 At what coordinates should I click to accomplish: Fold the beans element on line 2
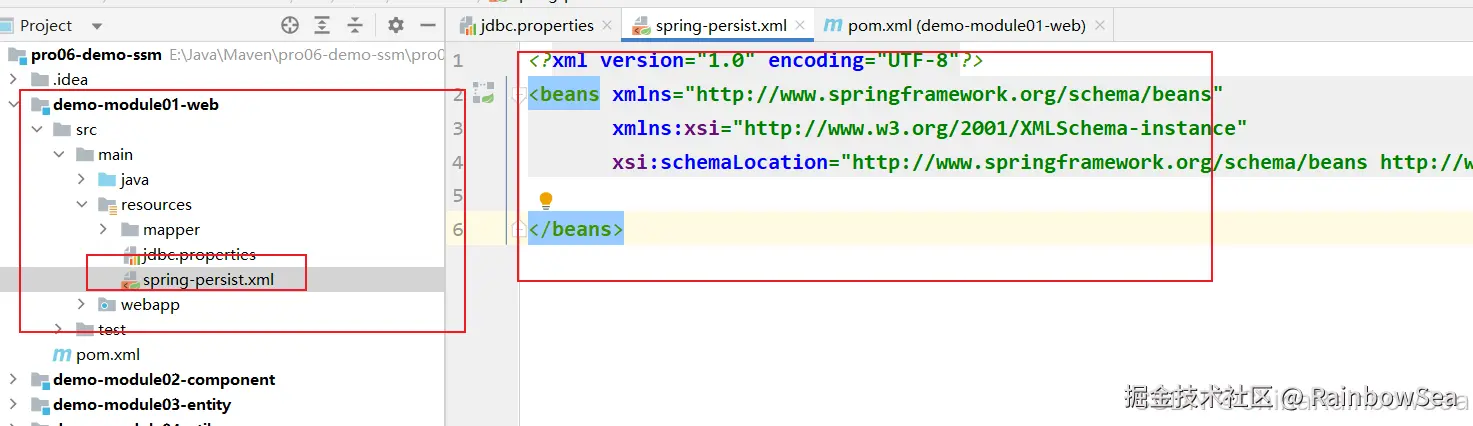(518, 94)
